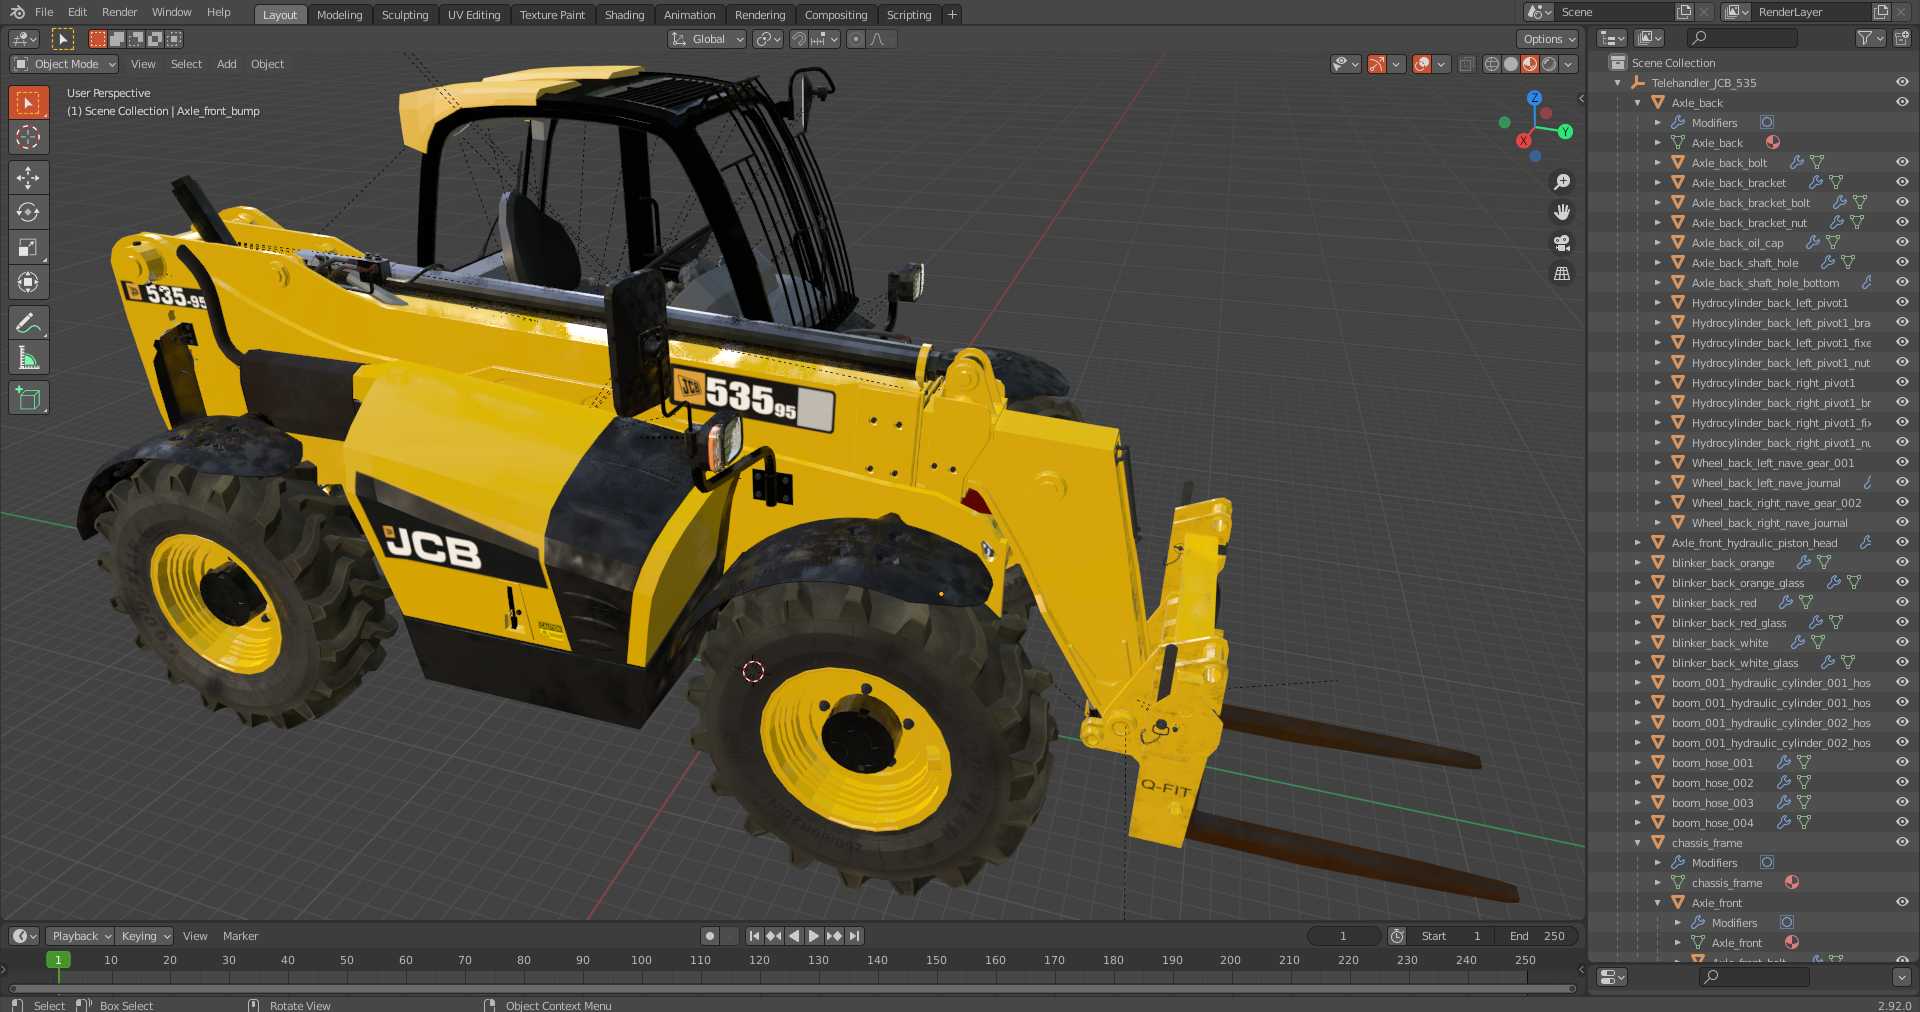
Task: Switch to wireframe viewport shading
Action: coord(1492,64)
